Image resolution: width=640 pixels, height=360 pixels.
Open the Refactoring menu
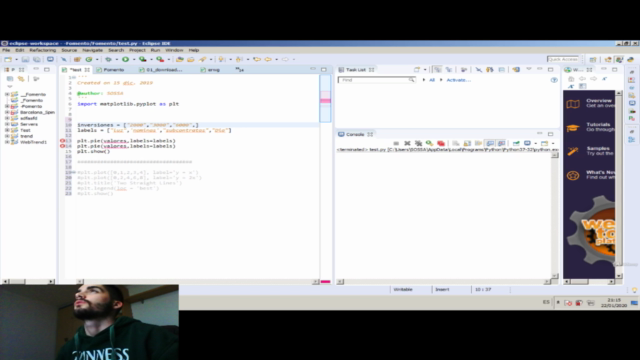point(42,50)
